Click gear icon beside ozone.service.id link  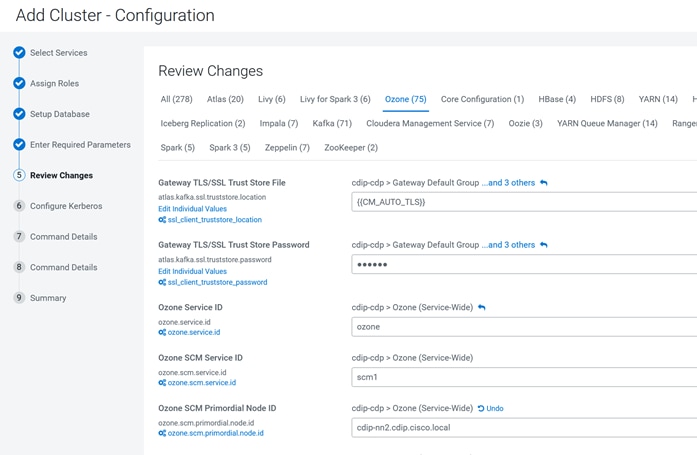point(162,332)
